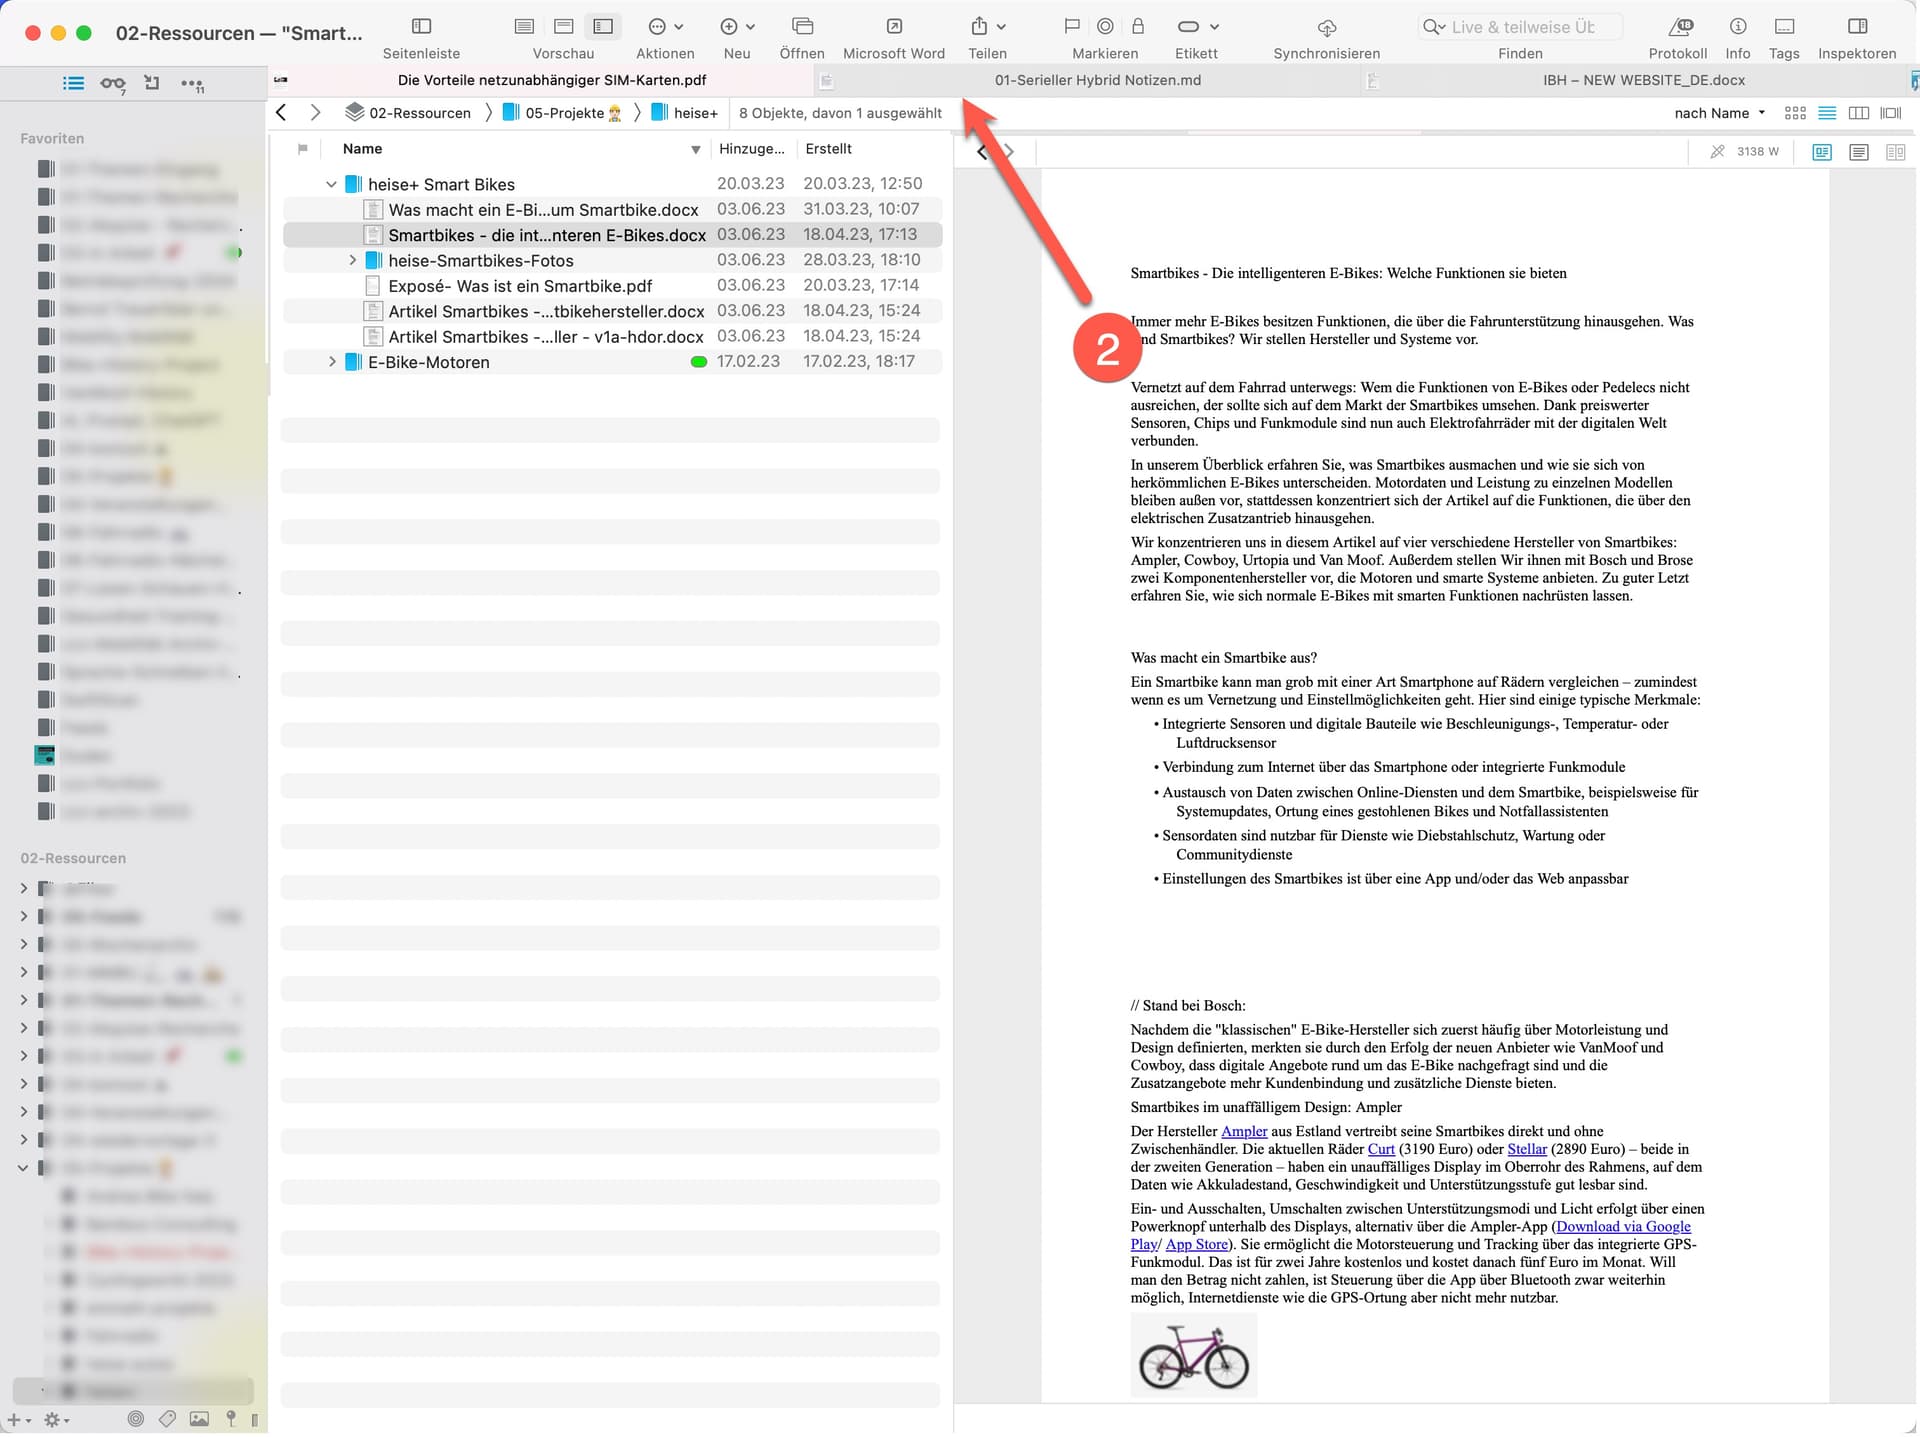Click heise+ in the path bar
This screenshot has height=1437, width=1920.
coord(685,113)
